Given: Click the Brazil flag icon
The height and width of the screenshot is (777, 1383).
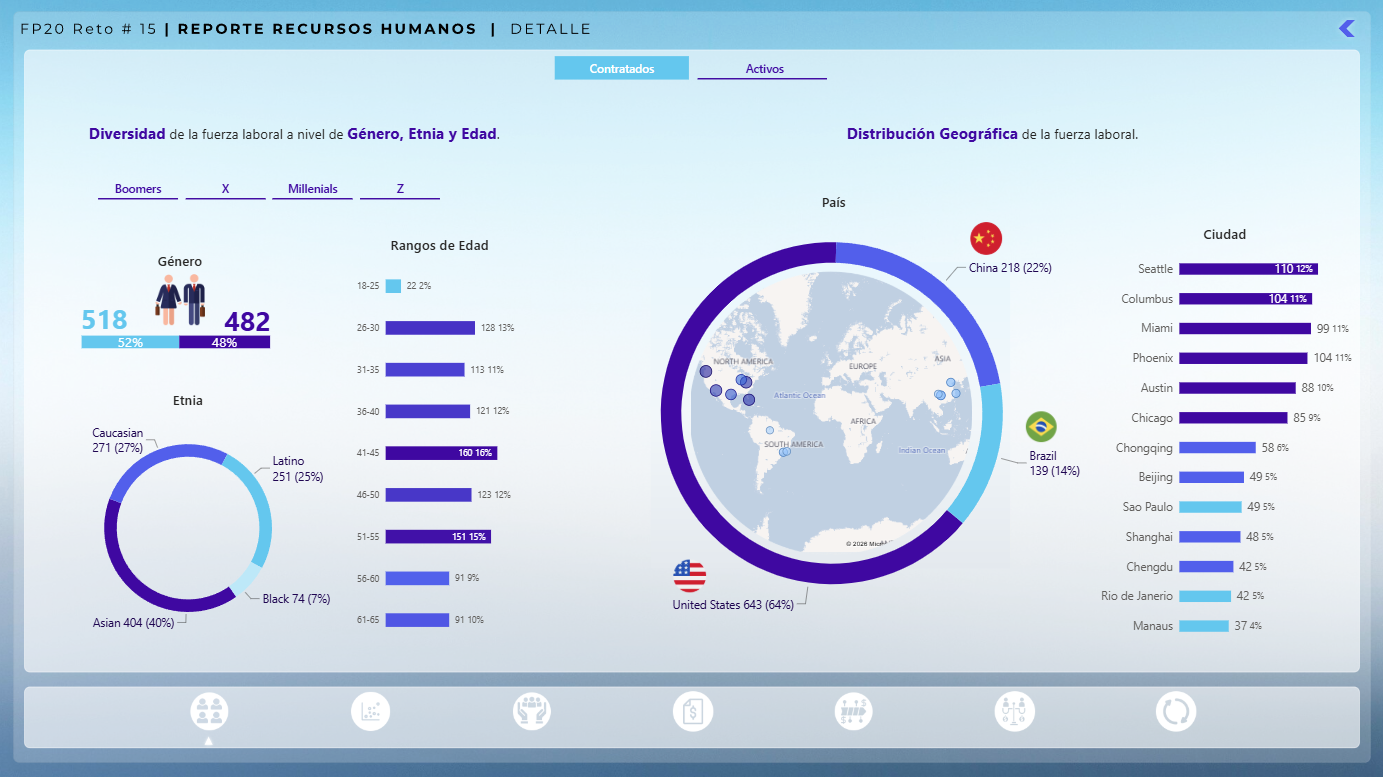Looking at the screenshot, I should pos(1041,427).
